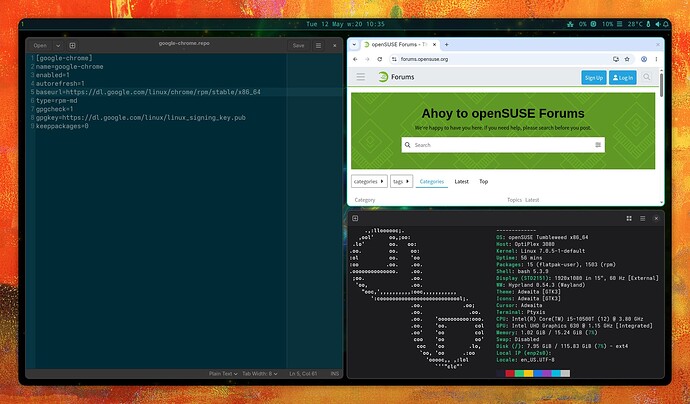This screenshot has height=404, width=690.
Task: Close the openSUSE Forums browser tab
Action: pos(434,44)
